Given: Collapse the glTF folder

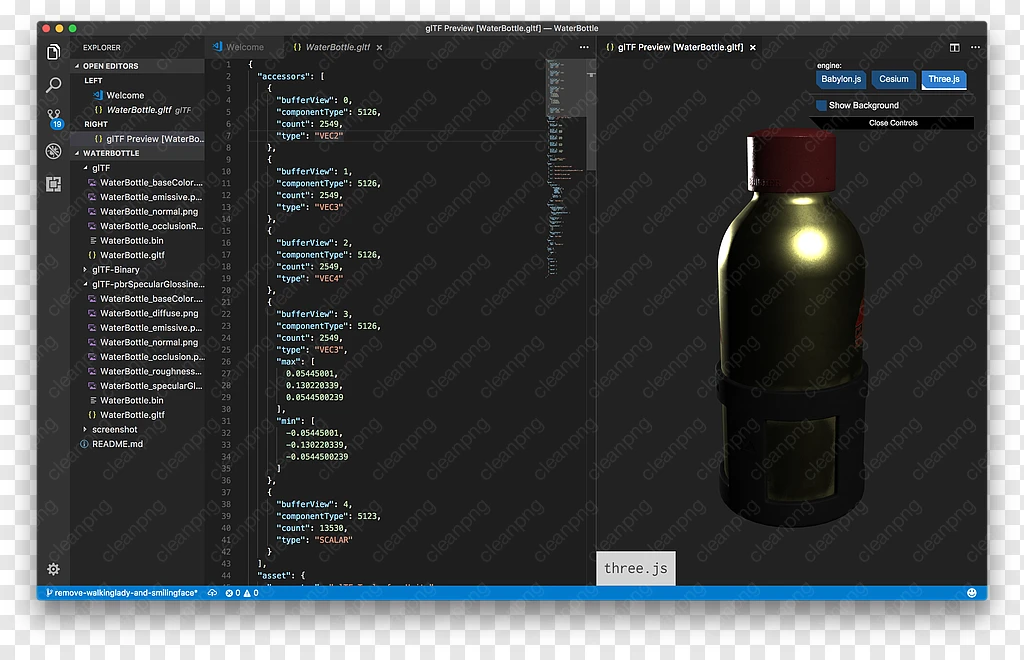Looking at the screenshot, I should pos(138,168).
